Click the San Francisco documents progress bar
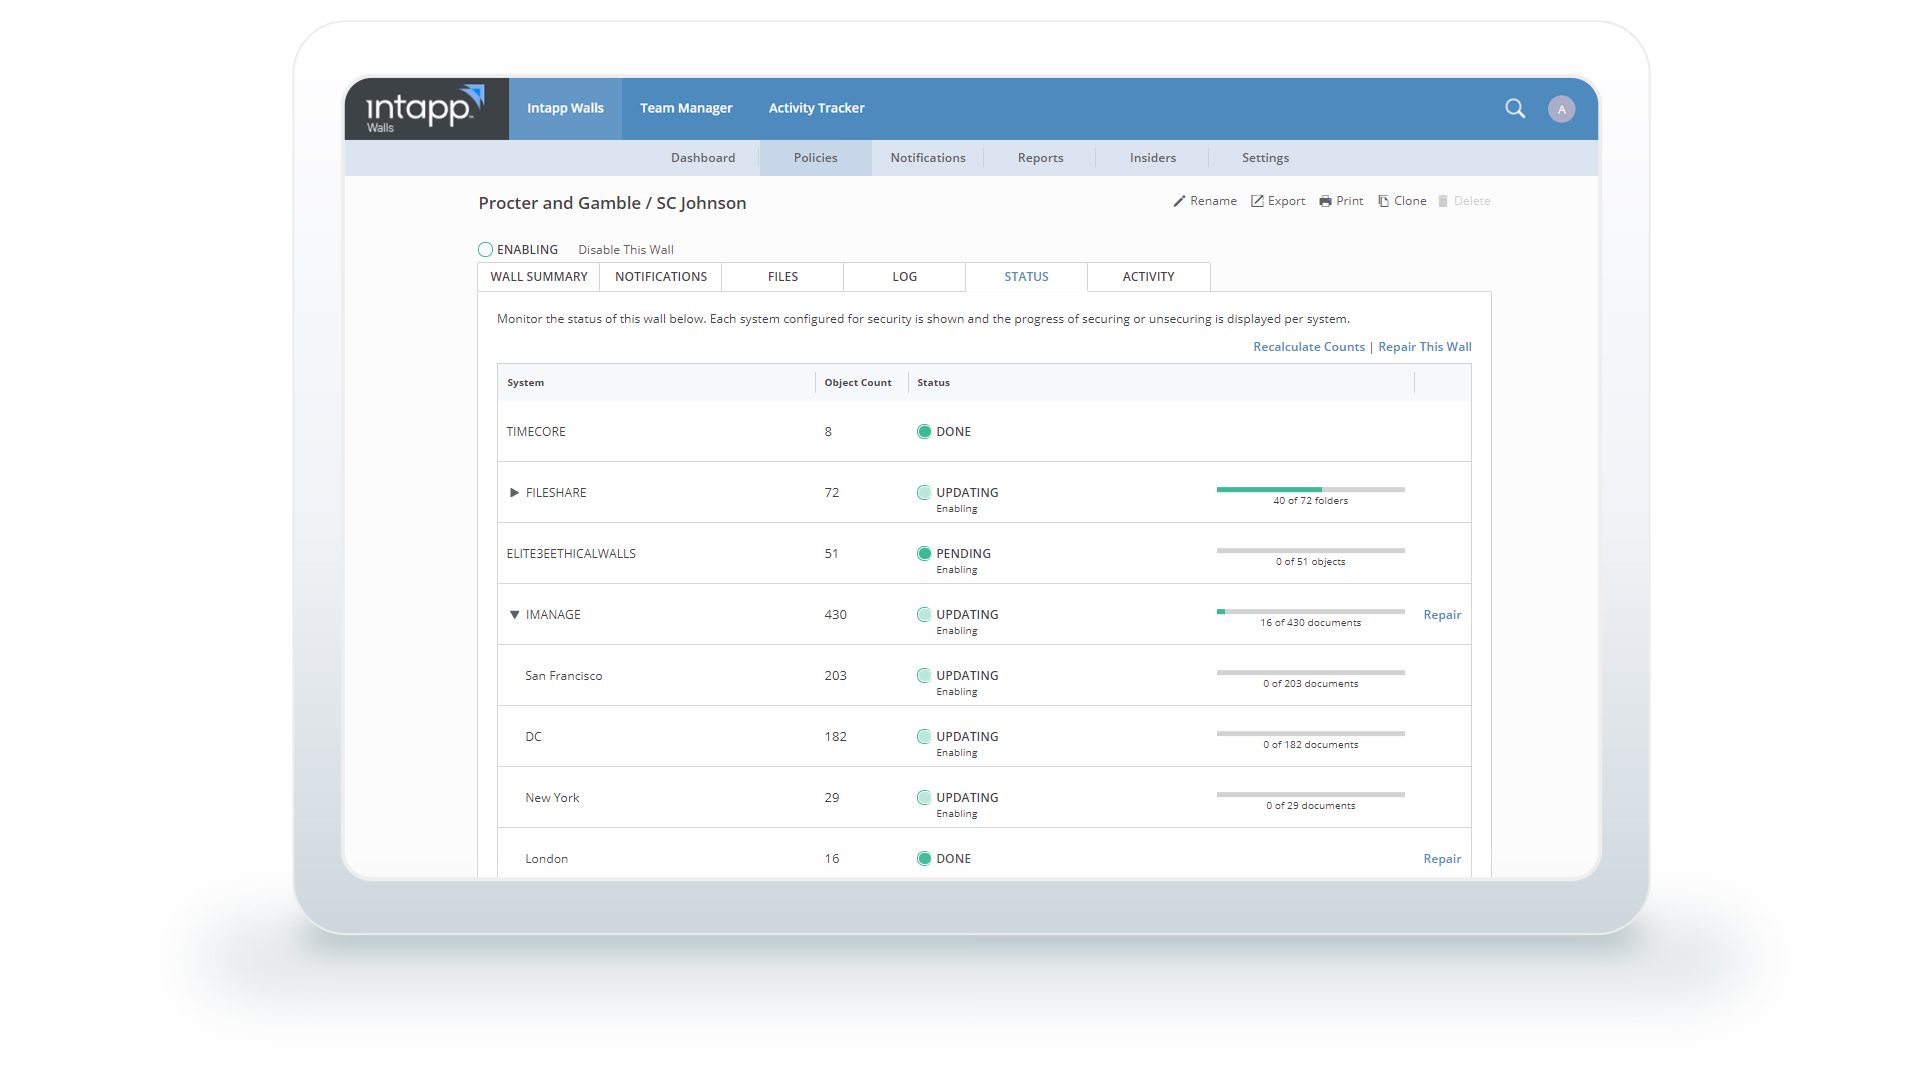 (1310, 673)
